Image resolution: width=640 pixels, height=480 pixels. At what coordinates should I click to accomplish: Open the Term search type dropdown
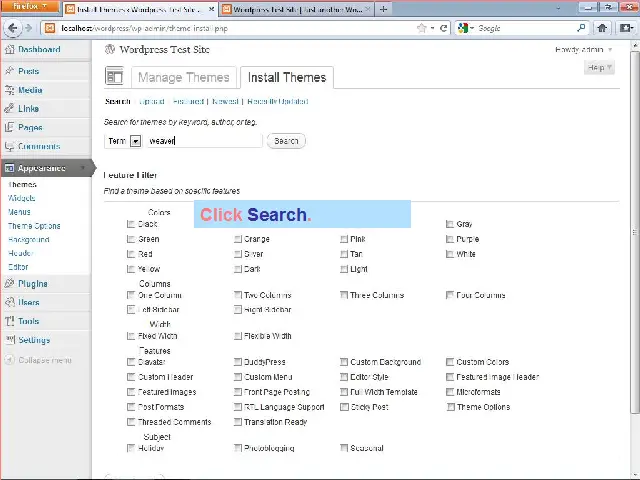(x=123, y=141)
